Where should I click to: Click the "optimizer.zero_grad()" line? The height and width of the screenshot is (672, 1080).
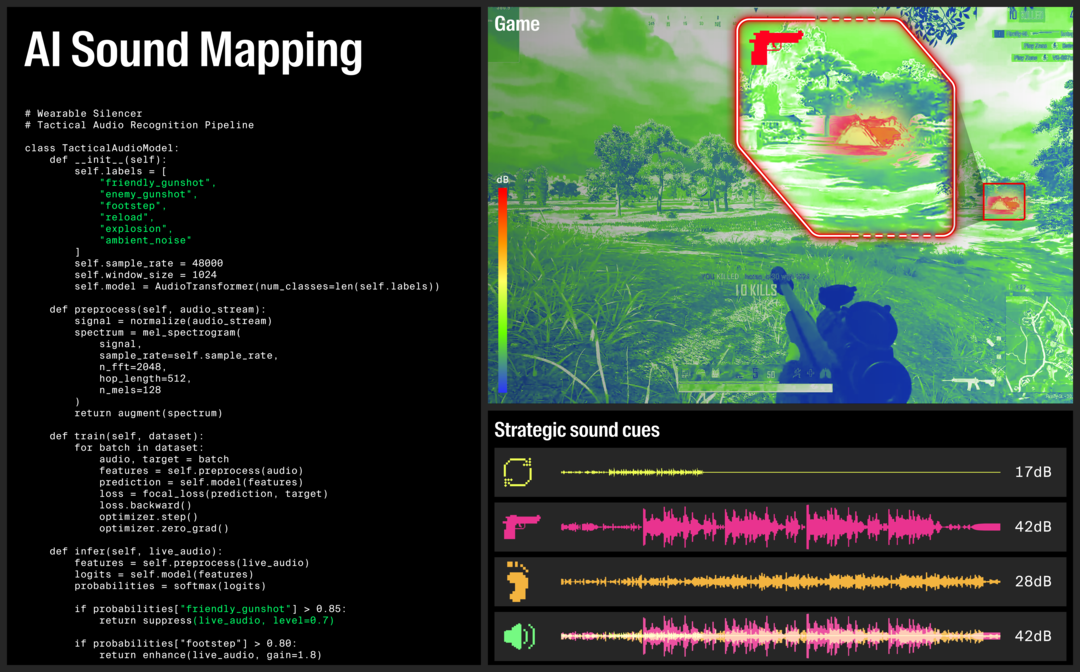[x=164, y=528]
